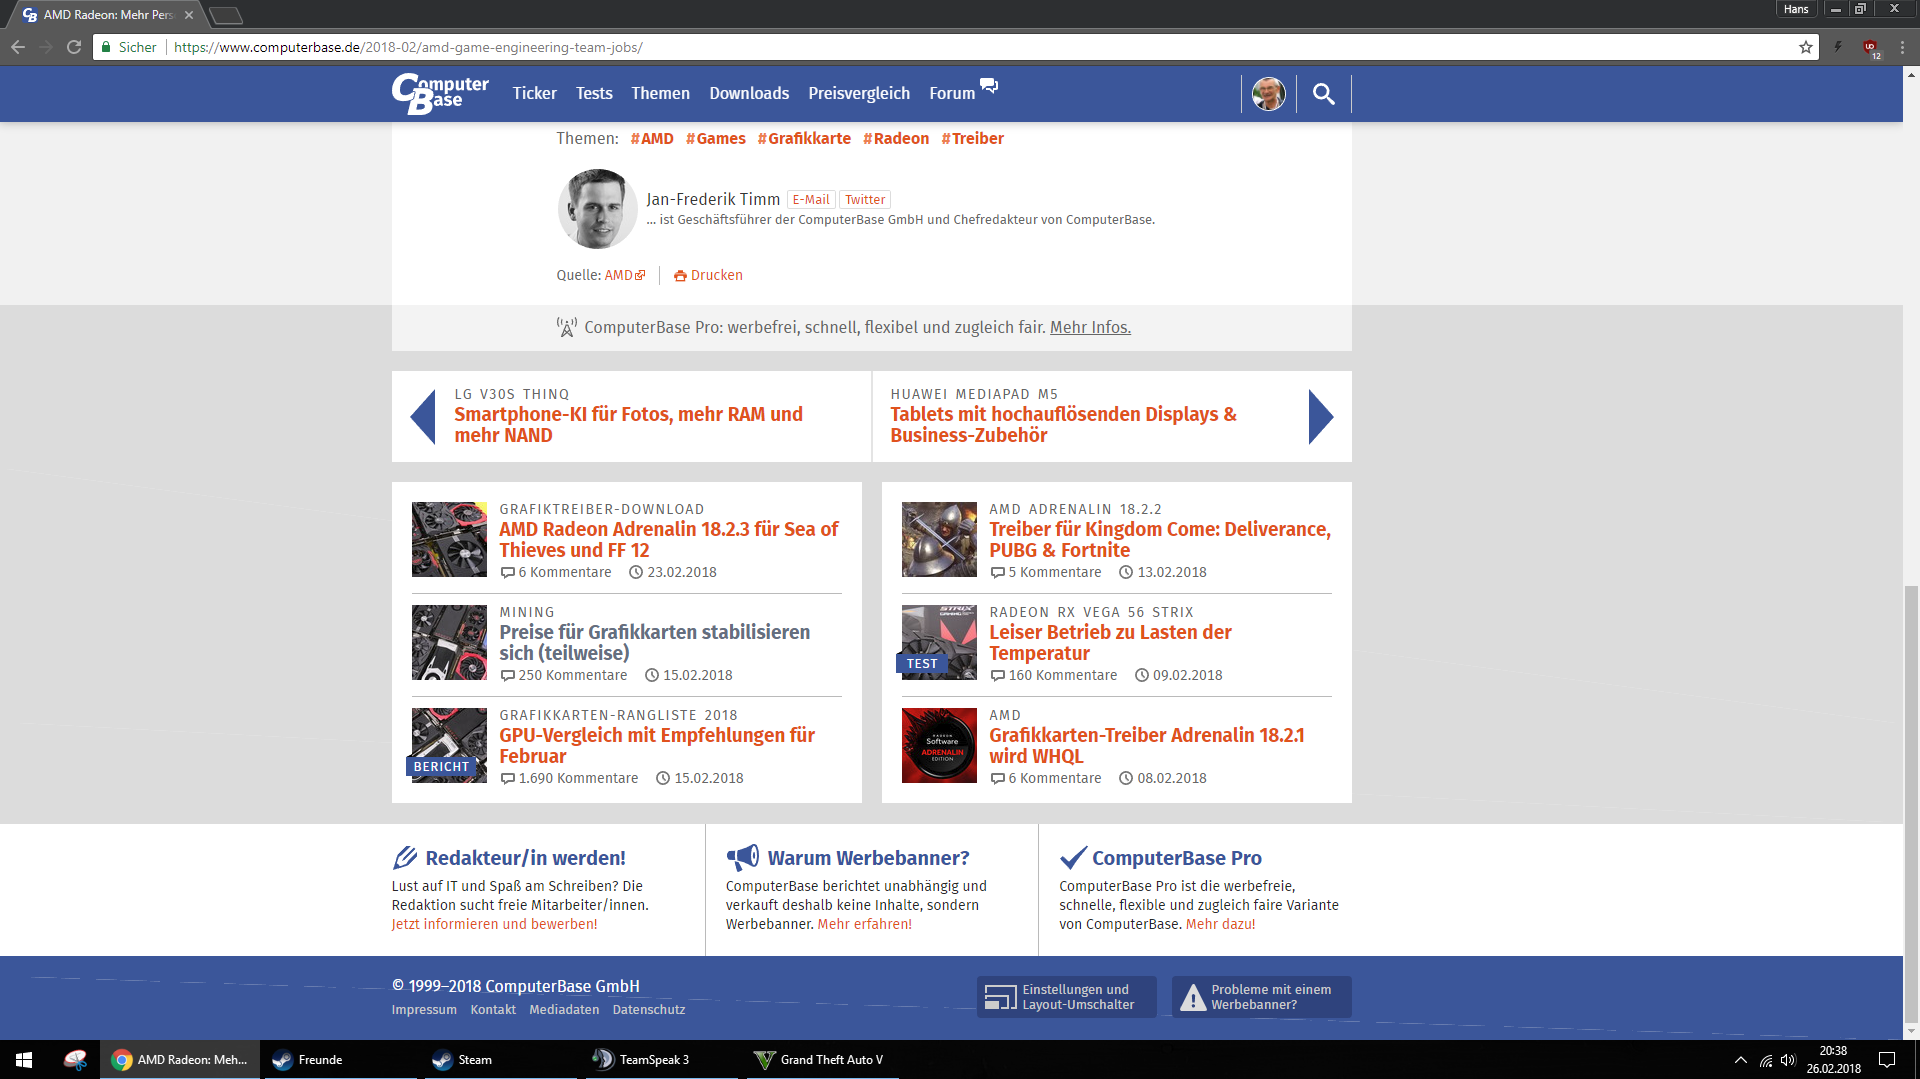Open Einstellungen und Layout-Umschalter
The image size is (1920, 1079).
click(x=1066, y=997)
